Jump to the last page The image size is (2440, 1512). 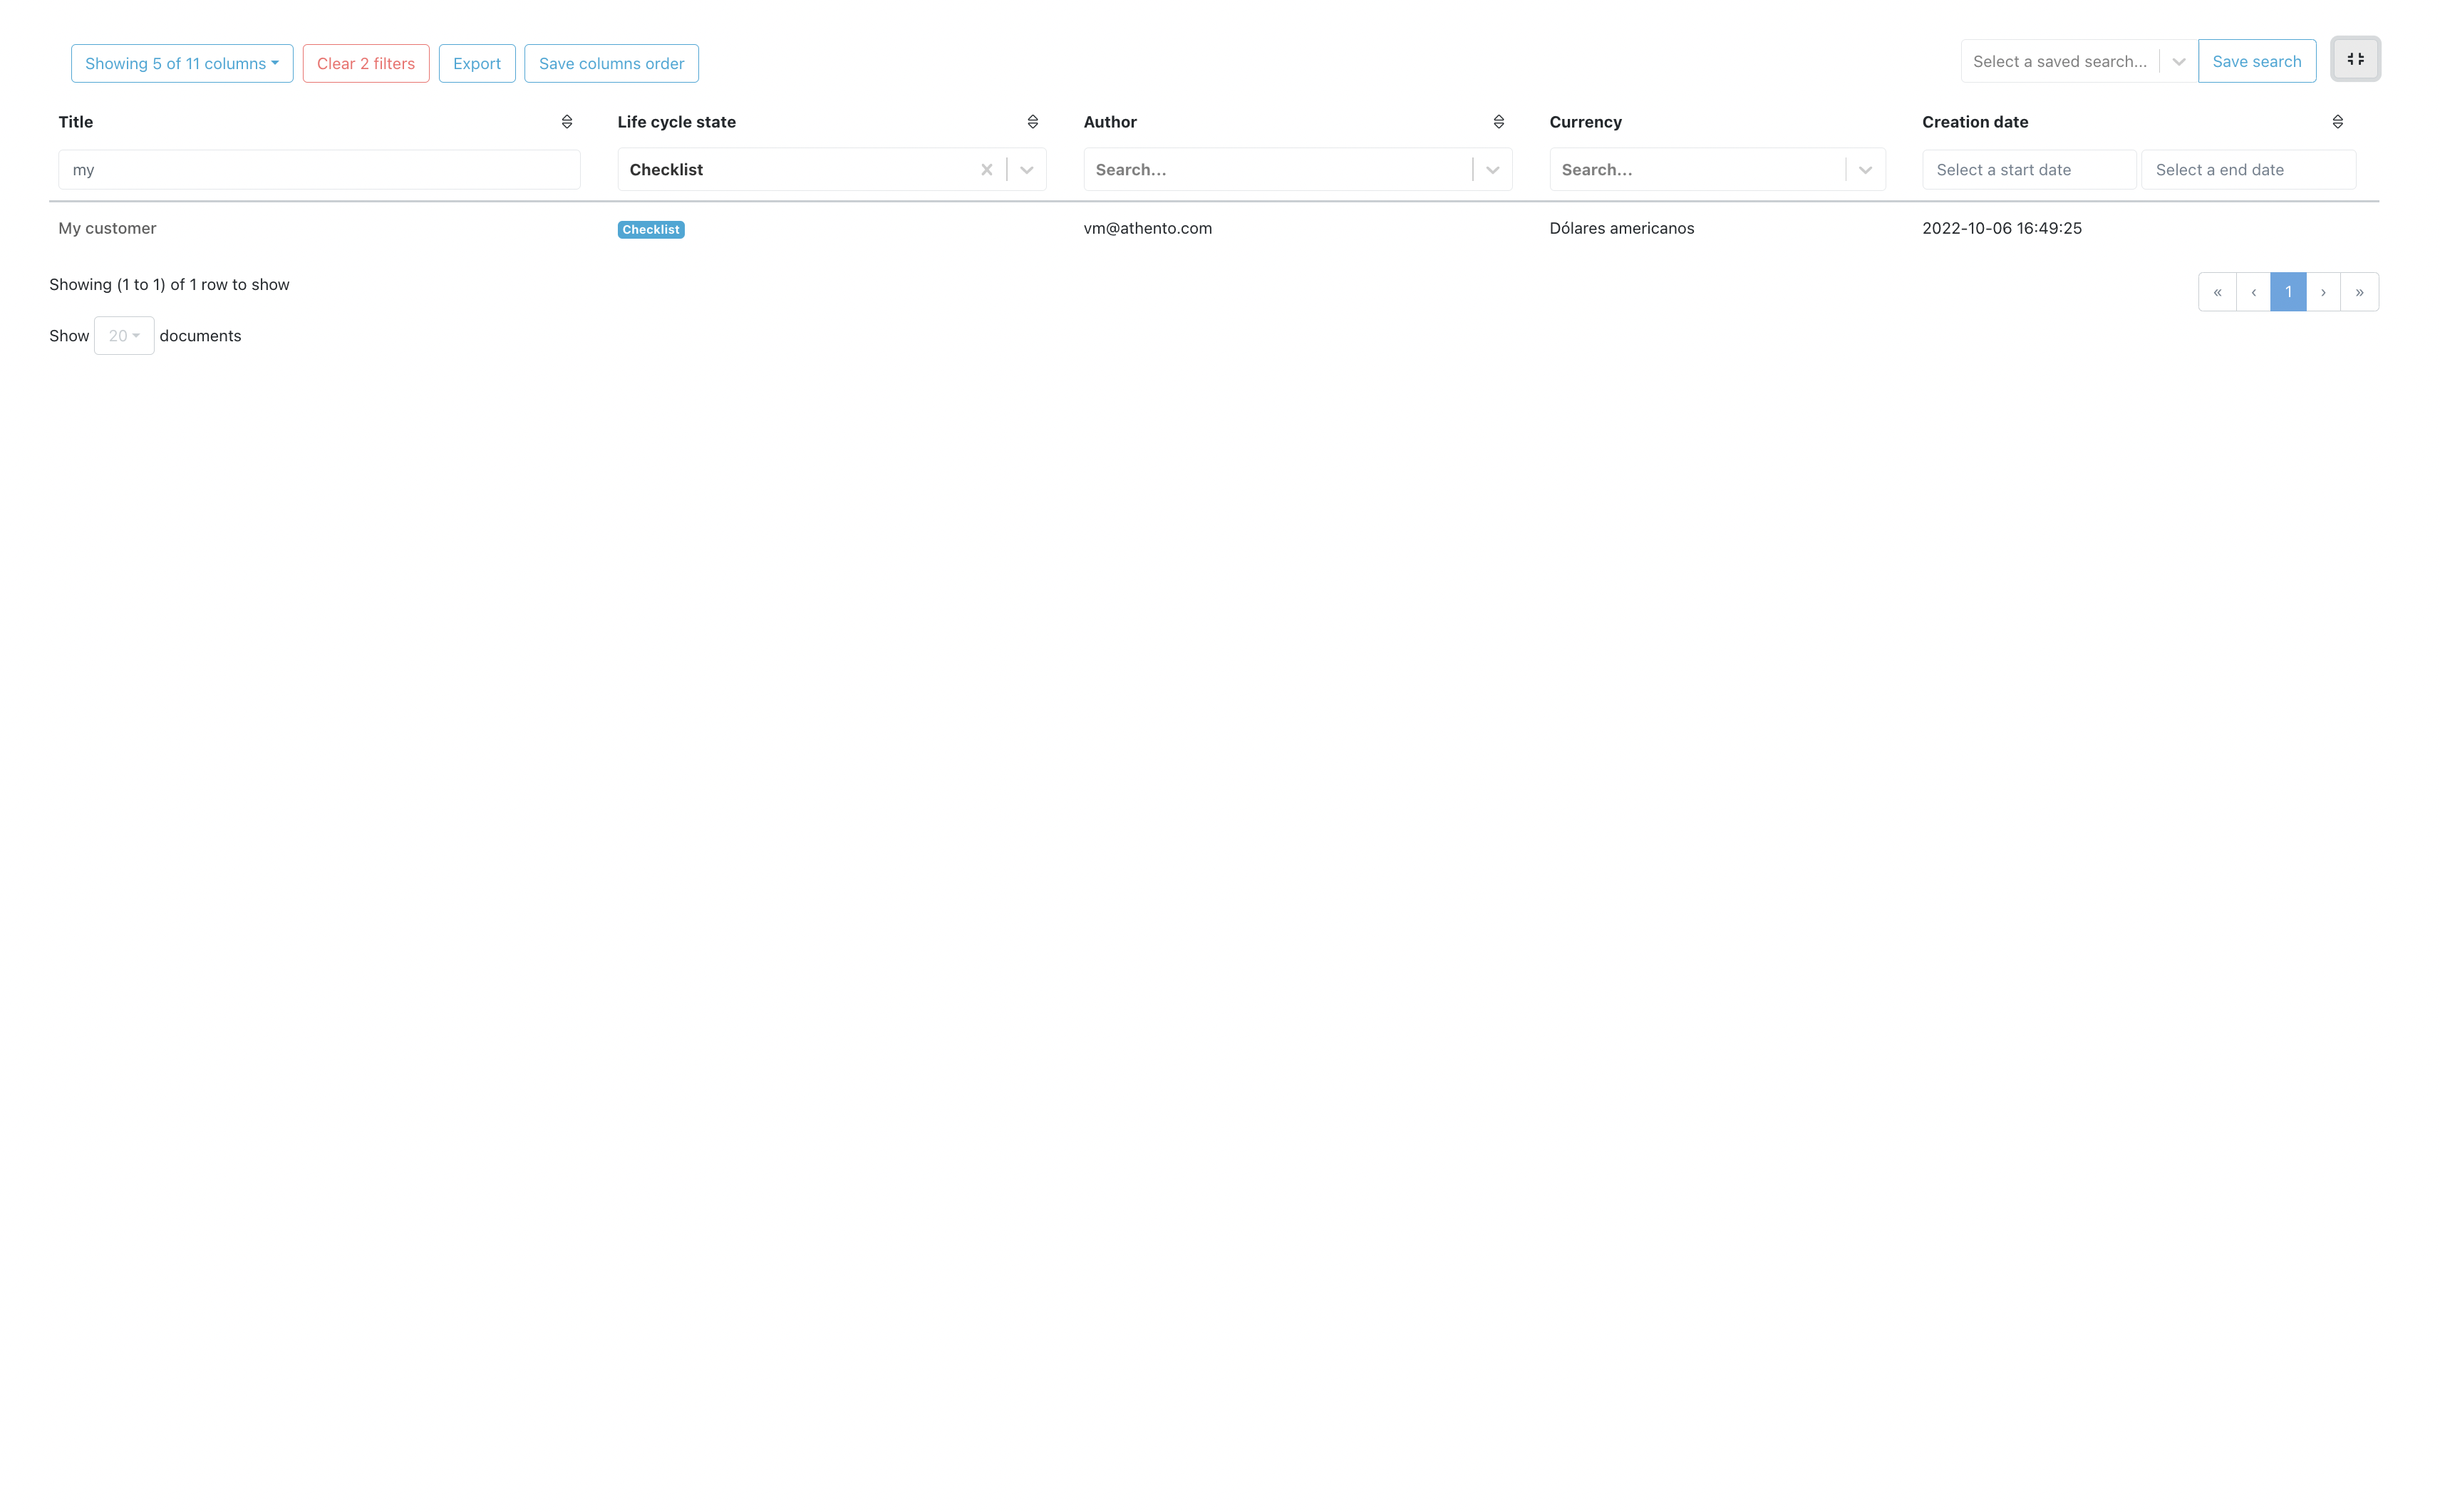[x=2360, y=291]
